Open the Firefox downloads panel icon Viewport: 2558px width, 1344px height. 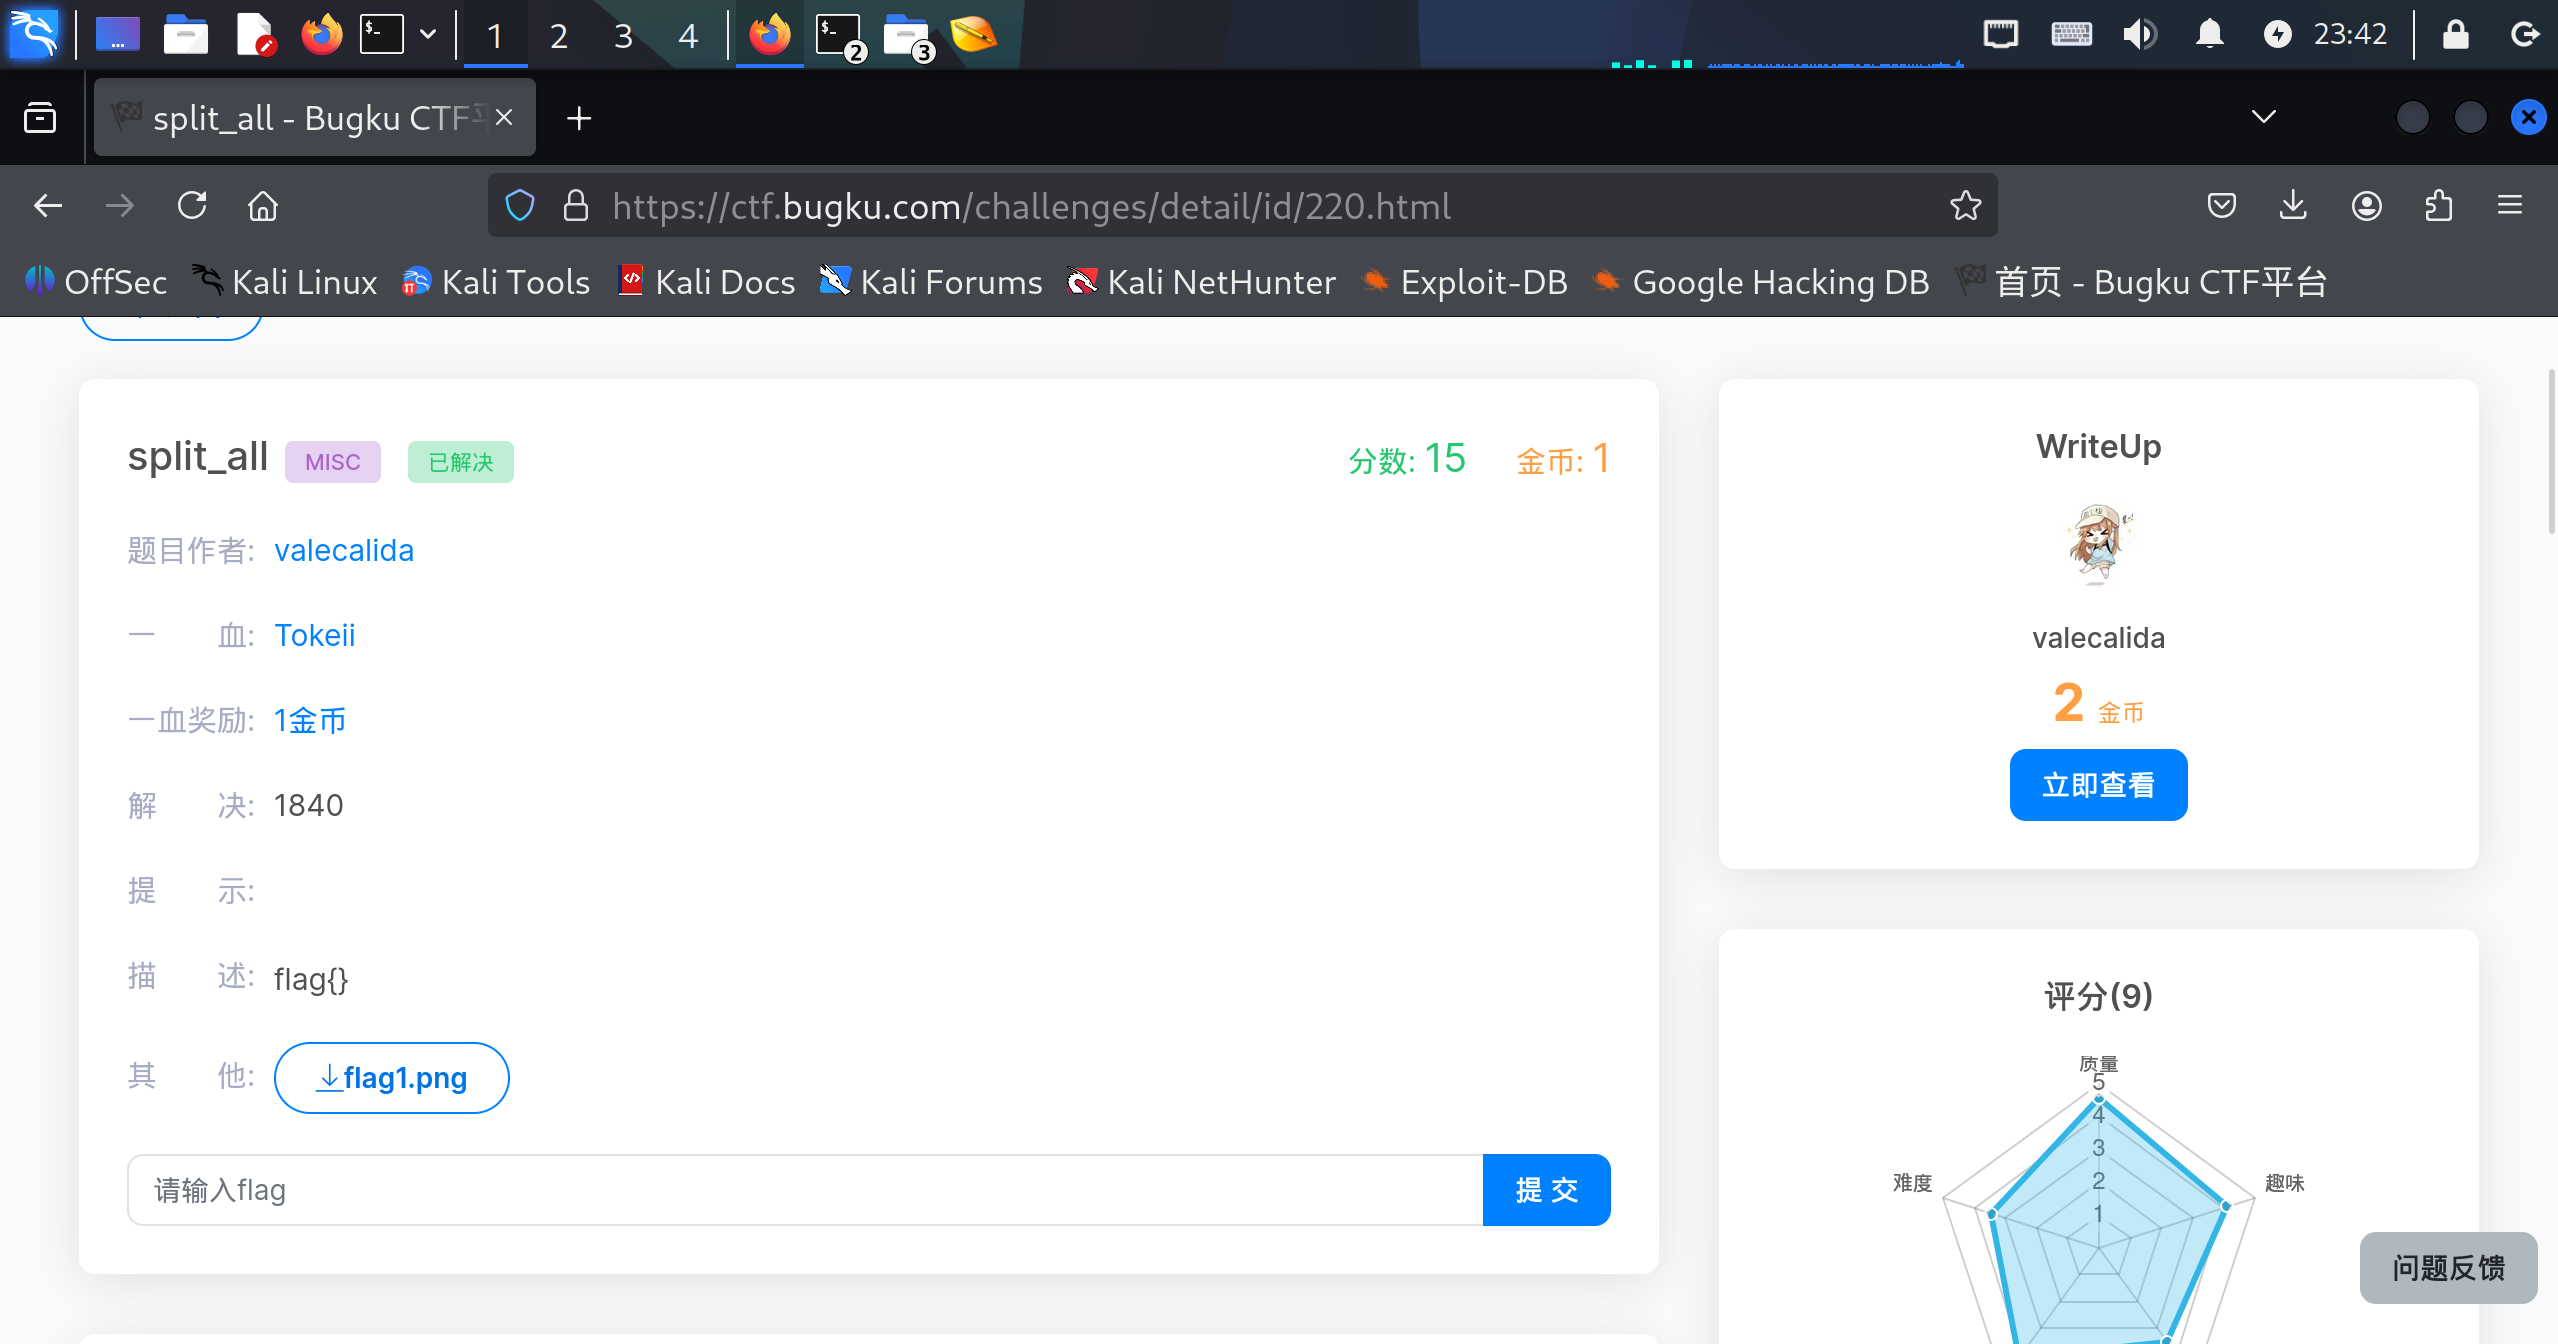click(2293, 206)
